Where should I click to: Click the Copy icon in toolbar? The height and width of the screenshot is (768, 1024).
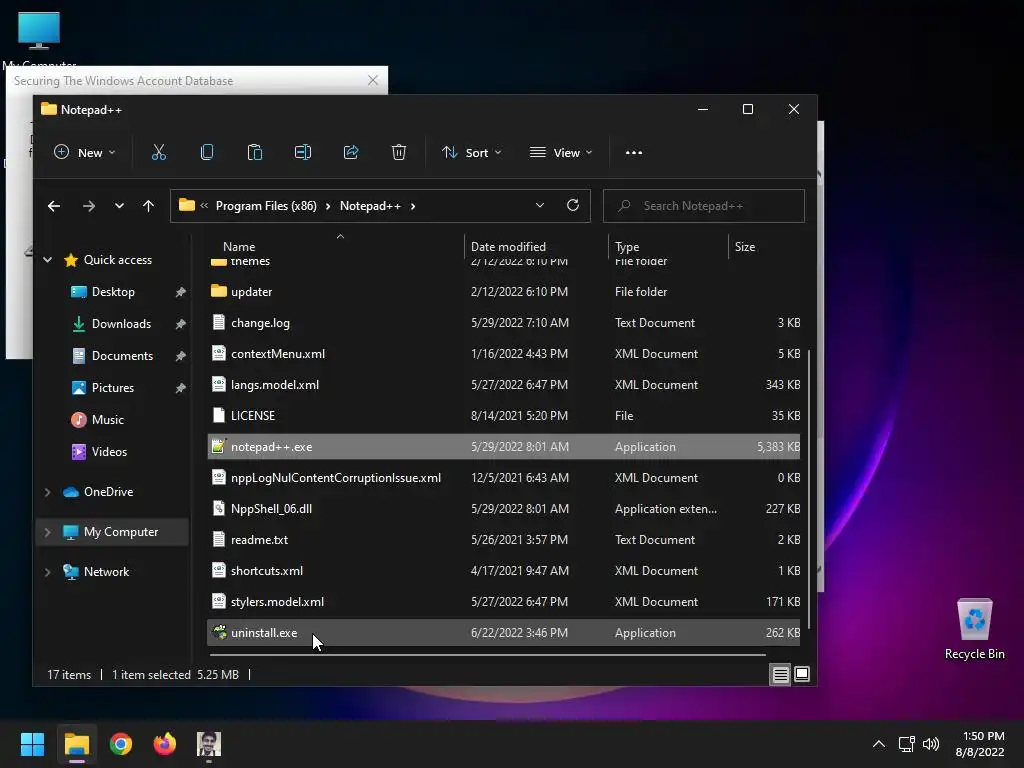pyautogui.click(x=207, y=152)
